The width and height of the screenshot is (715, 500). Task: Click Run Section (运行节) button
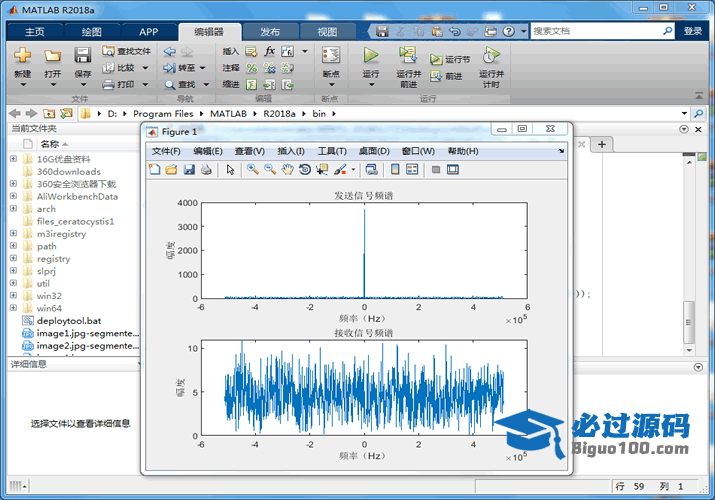(x=450, y=60)
